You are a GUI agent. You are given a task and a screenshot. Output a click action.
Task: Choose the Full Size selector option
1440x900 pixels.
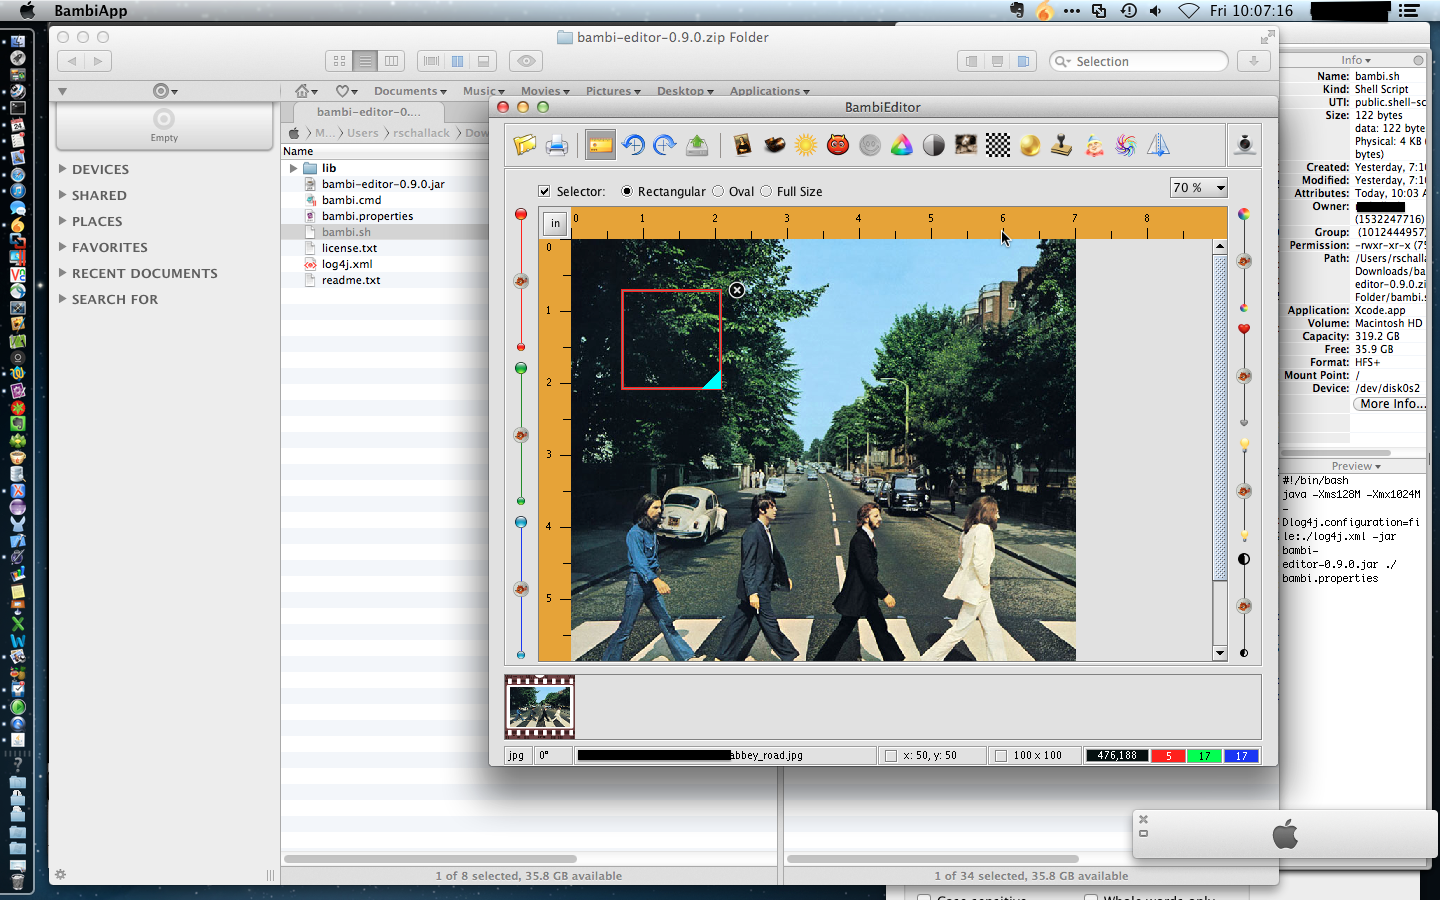point(766,191)
